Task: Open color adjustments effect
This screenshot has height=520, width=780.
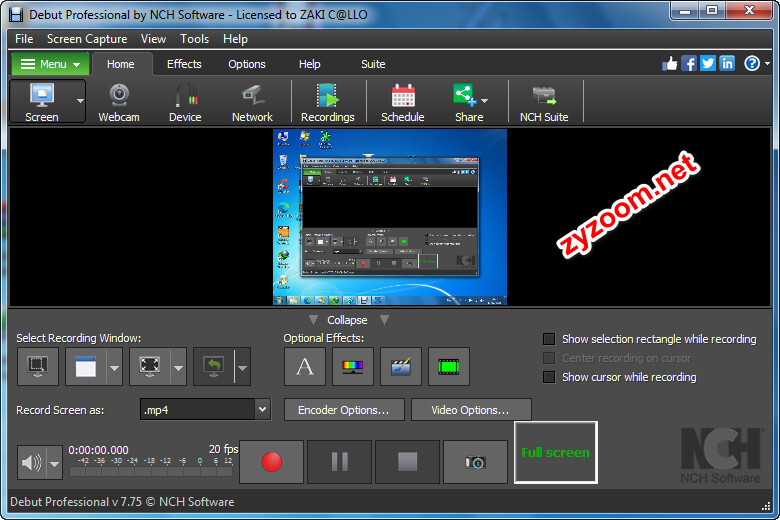Action: click(353, 367)
